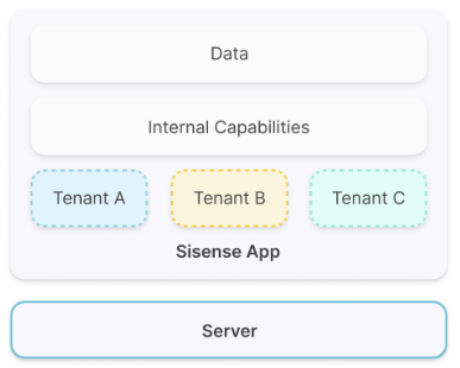Select the Server box
The width and height of the screenshot is (460, 368).
(229, 330)
